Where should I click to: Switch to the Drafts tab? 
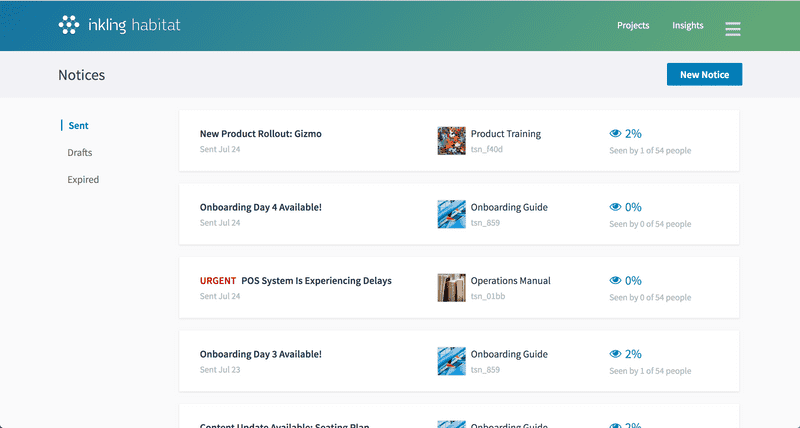click(x=80, y=153)
